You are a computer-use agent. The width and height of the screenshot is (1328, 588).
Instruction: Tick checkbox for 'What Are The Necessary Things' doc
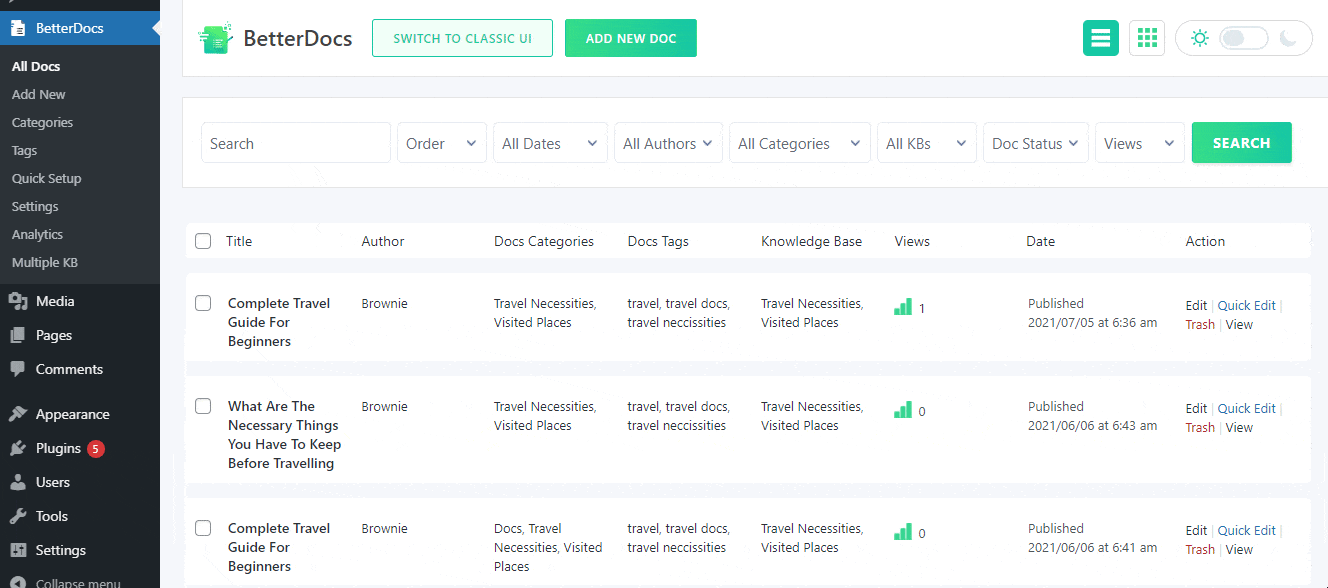click(203, 406)
